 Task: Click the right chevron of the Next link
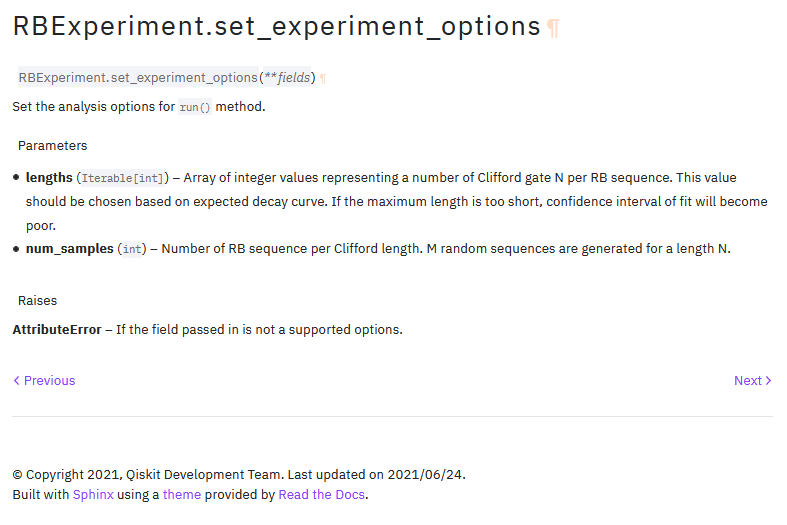768,380
